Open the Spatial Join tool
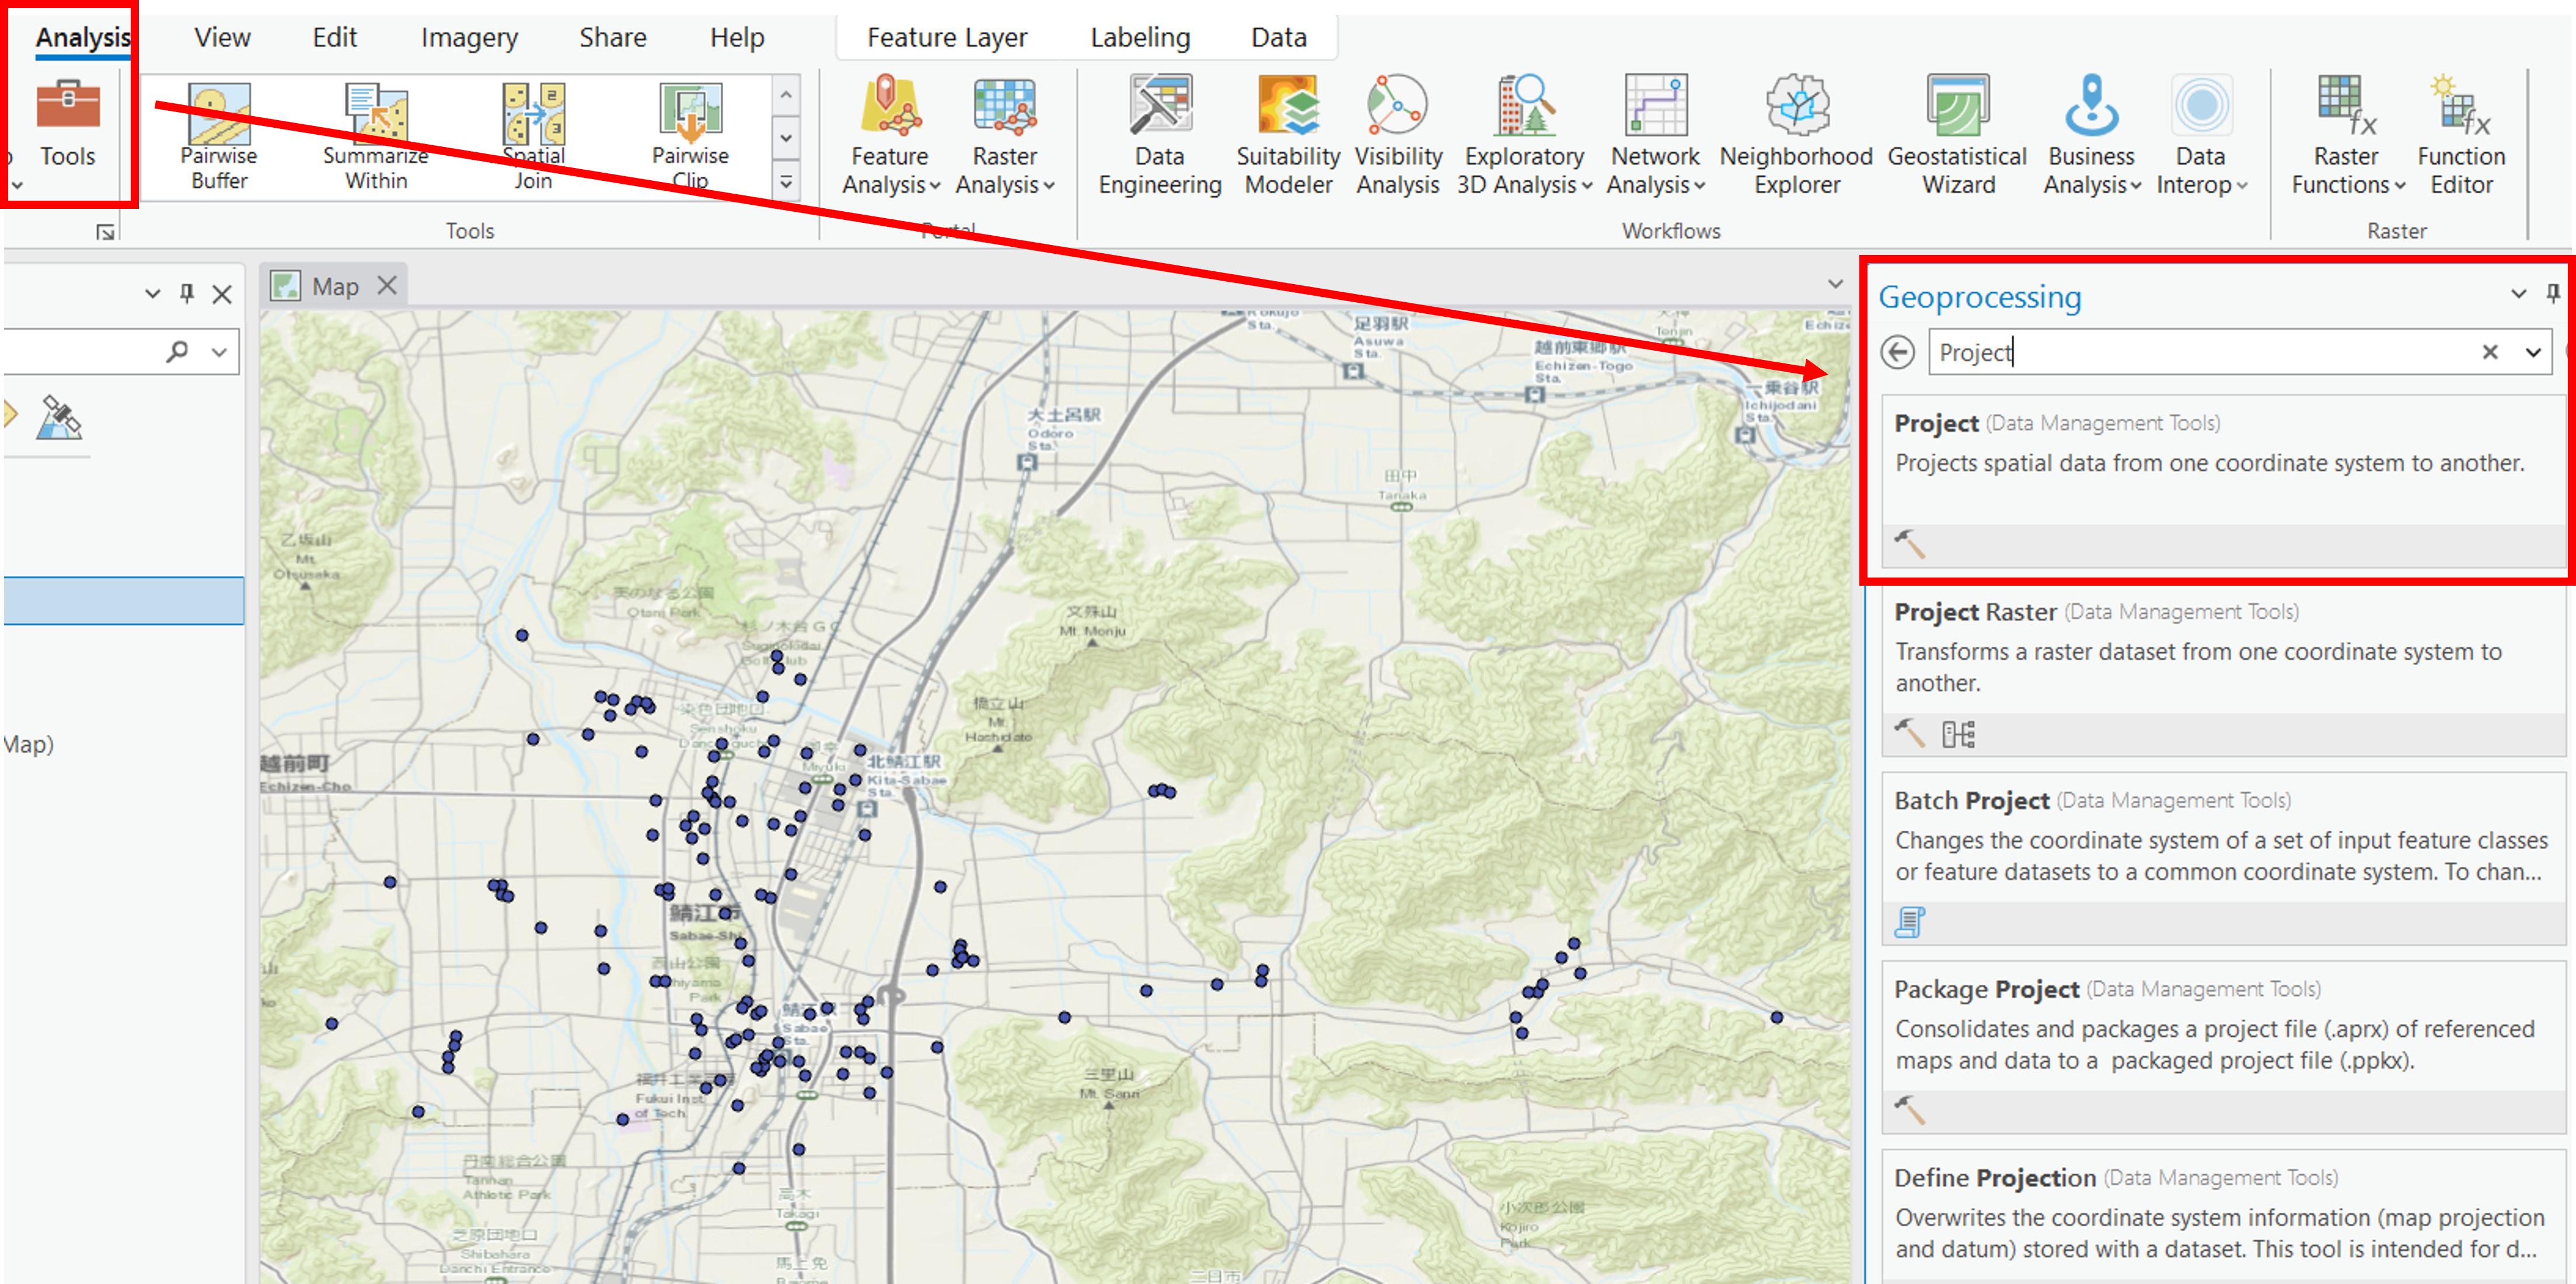The height and width of the screenshot is (1284, 2576). 533,137
